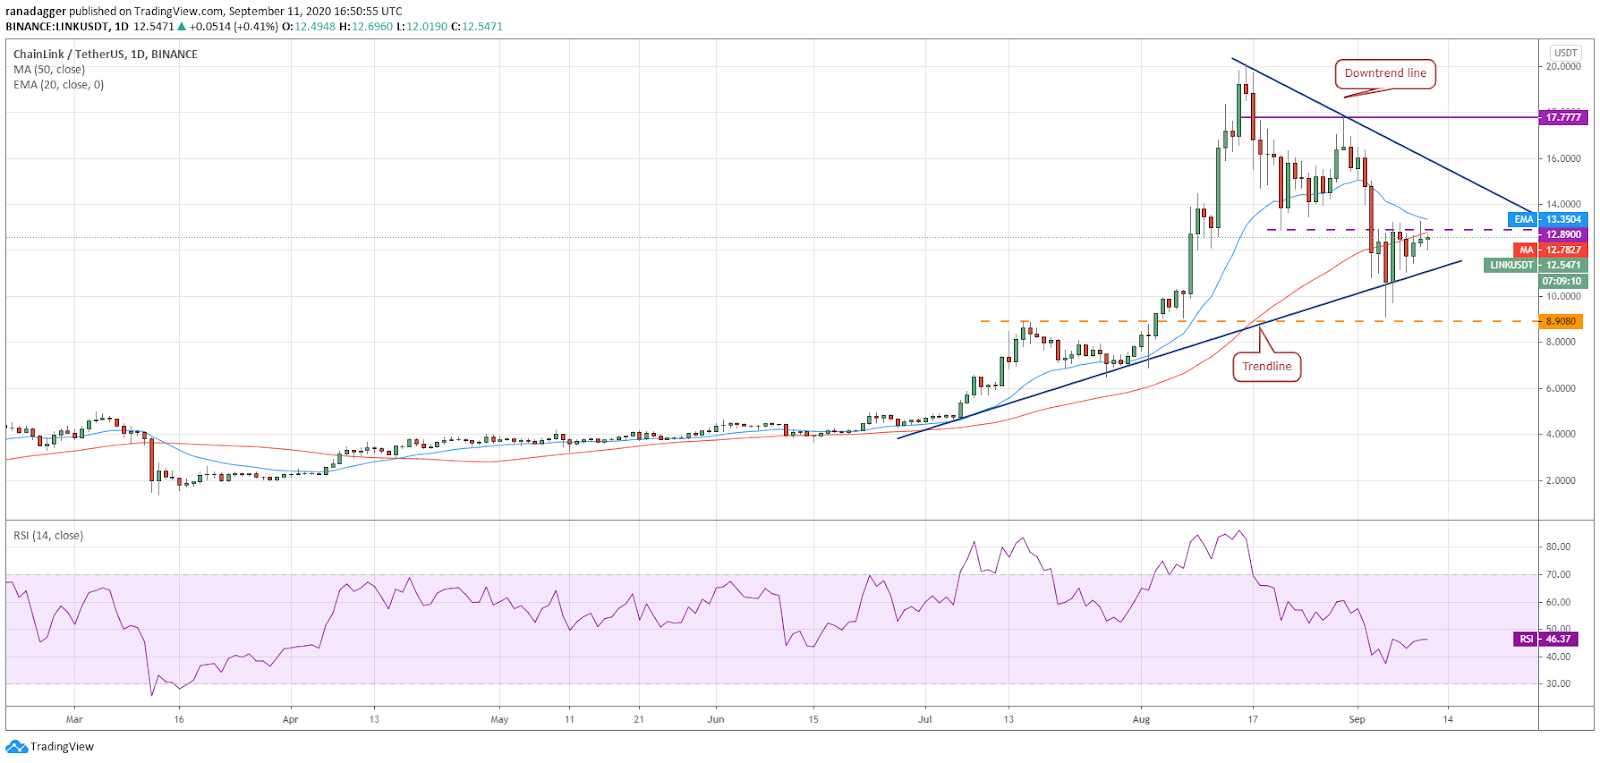Click the 'Downtrend line' callout label
The width and height of the screenshot is (1600, 763).
pos(1385,74)
